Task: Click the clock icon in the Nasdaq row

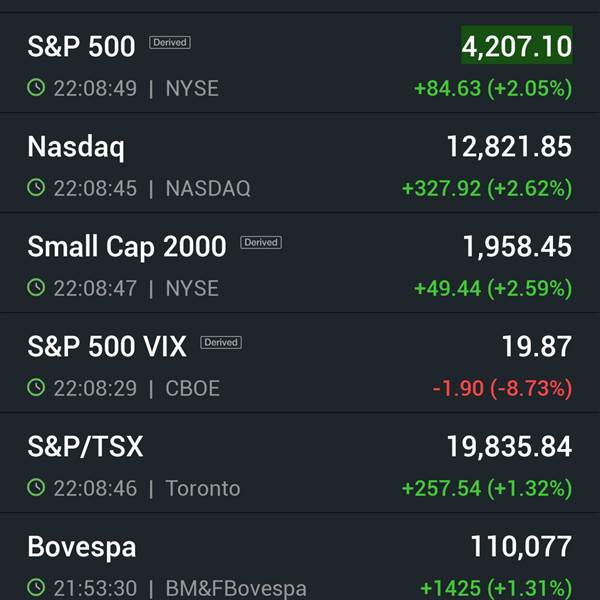Action: pyautogui.click(x=36, y=188)
